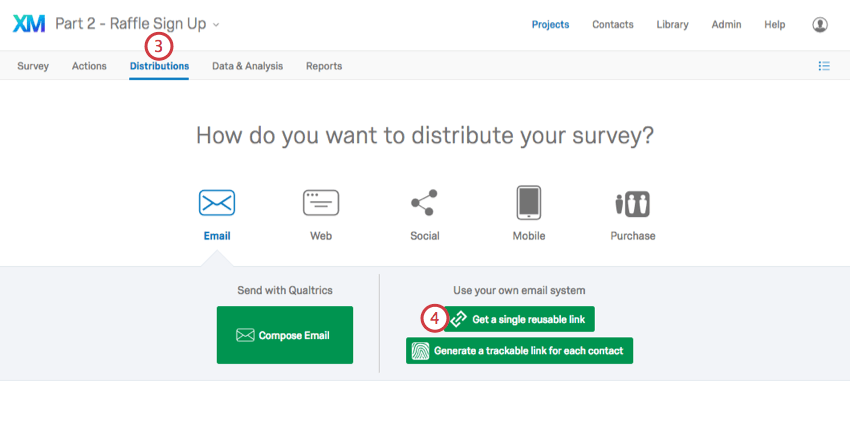Screen dimensions: 850x425
Task: Select the Social share icon
Action: pos(424,203)
